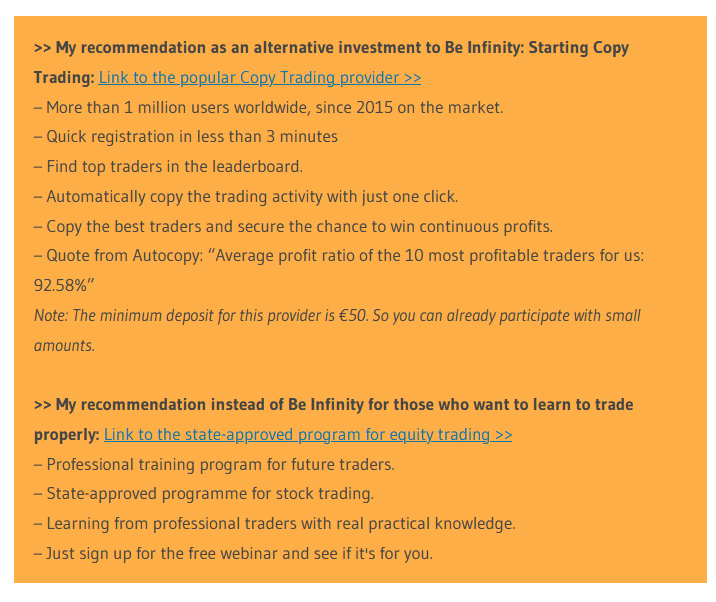The width and height of the screenshot is (716, 602).
Task: Click the "Professional training program for future traders" line
Action: 214,465
